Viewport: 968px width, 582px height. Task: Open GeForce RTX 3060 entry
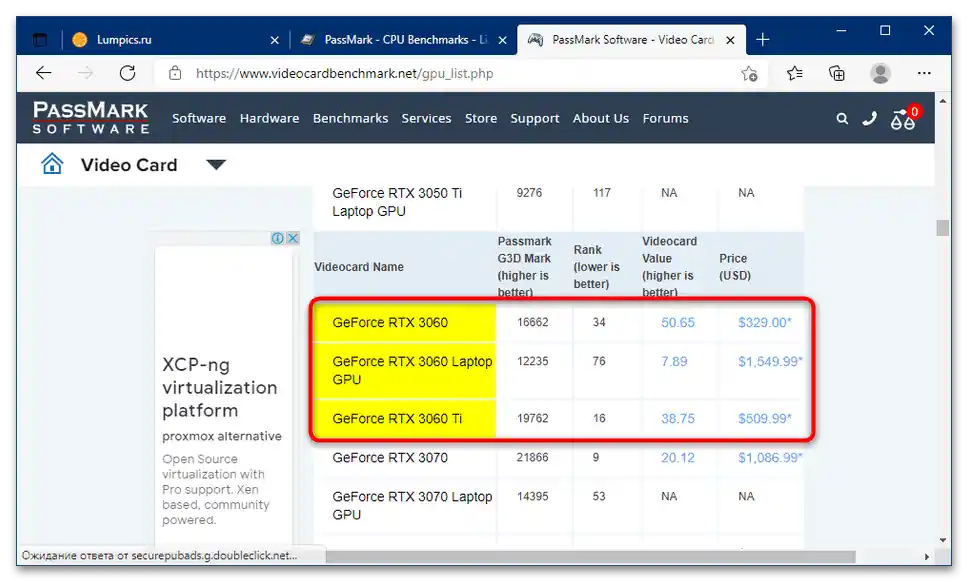pos(390,322)
